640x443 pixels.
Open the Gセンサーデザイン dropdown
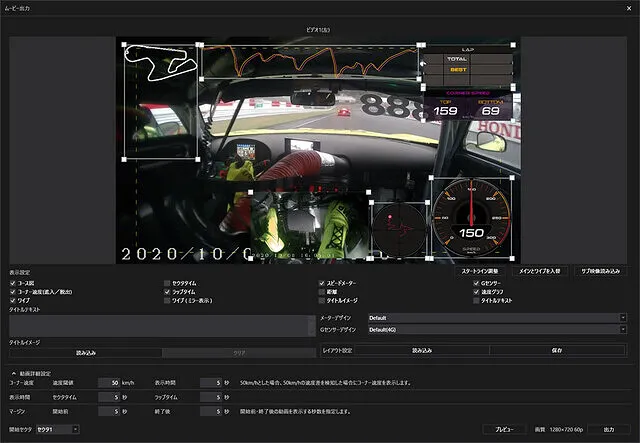[496, 329]
